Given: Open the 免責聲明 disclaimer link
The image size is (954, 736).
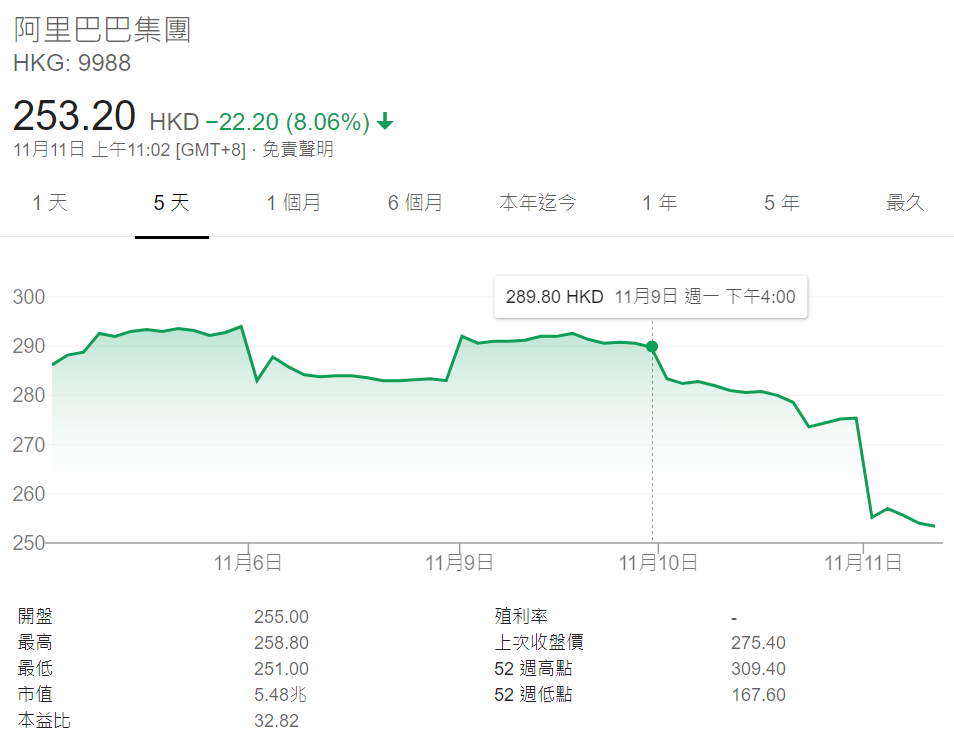Looking at the screenshot, I should coord(298,149).
